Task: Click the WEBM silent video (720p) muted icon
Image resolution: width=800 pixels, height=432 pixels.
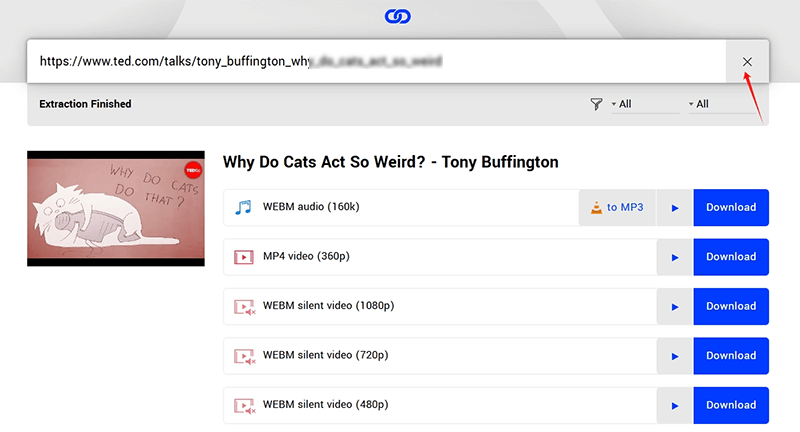Action: [244, 356]
